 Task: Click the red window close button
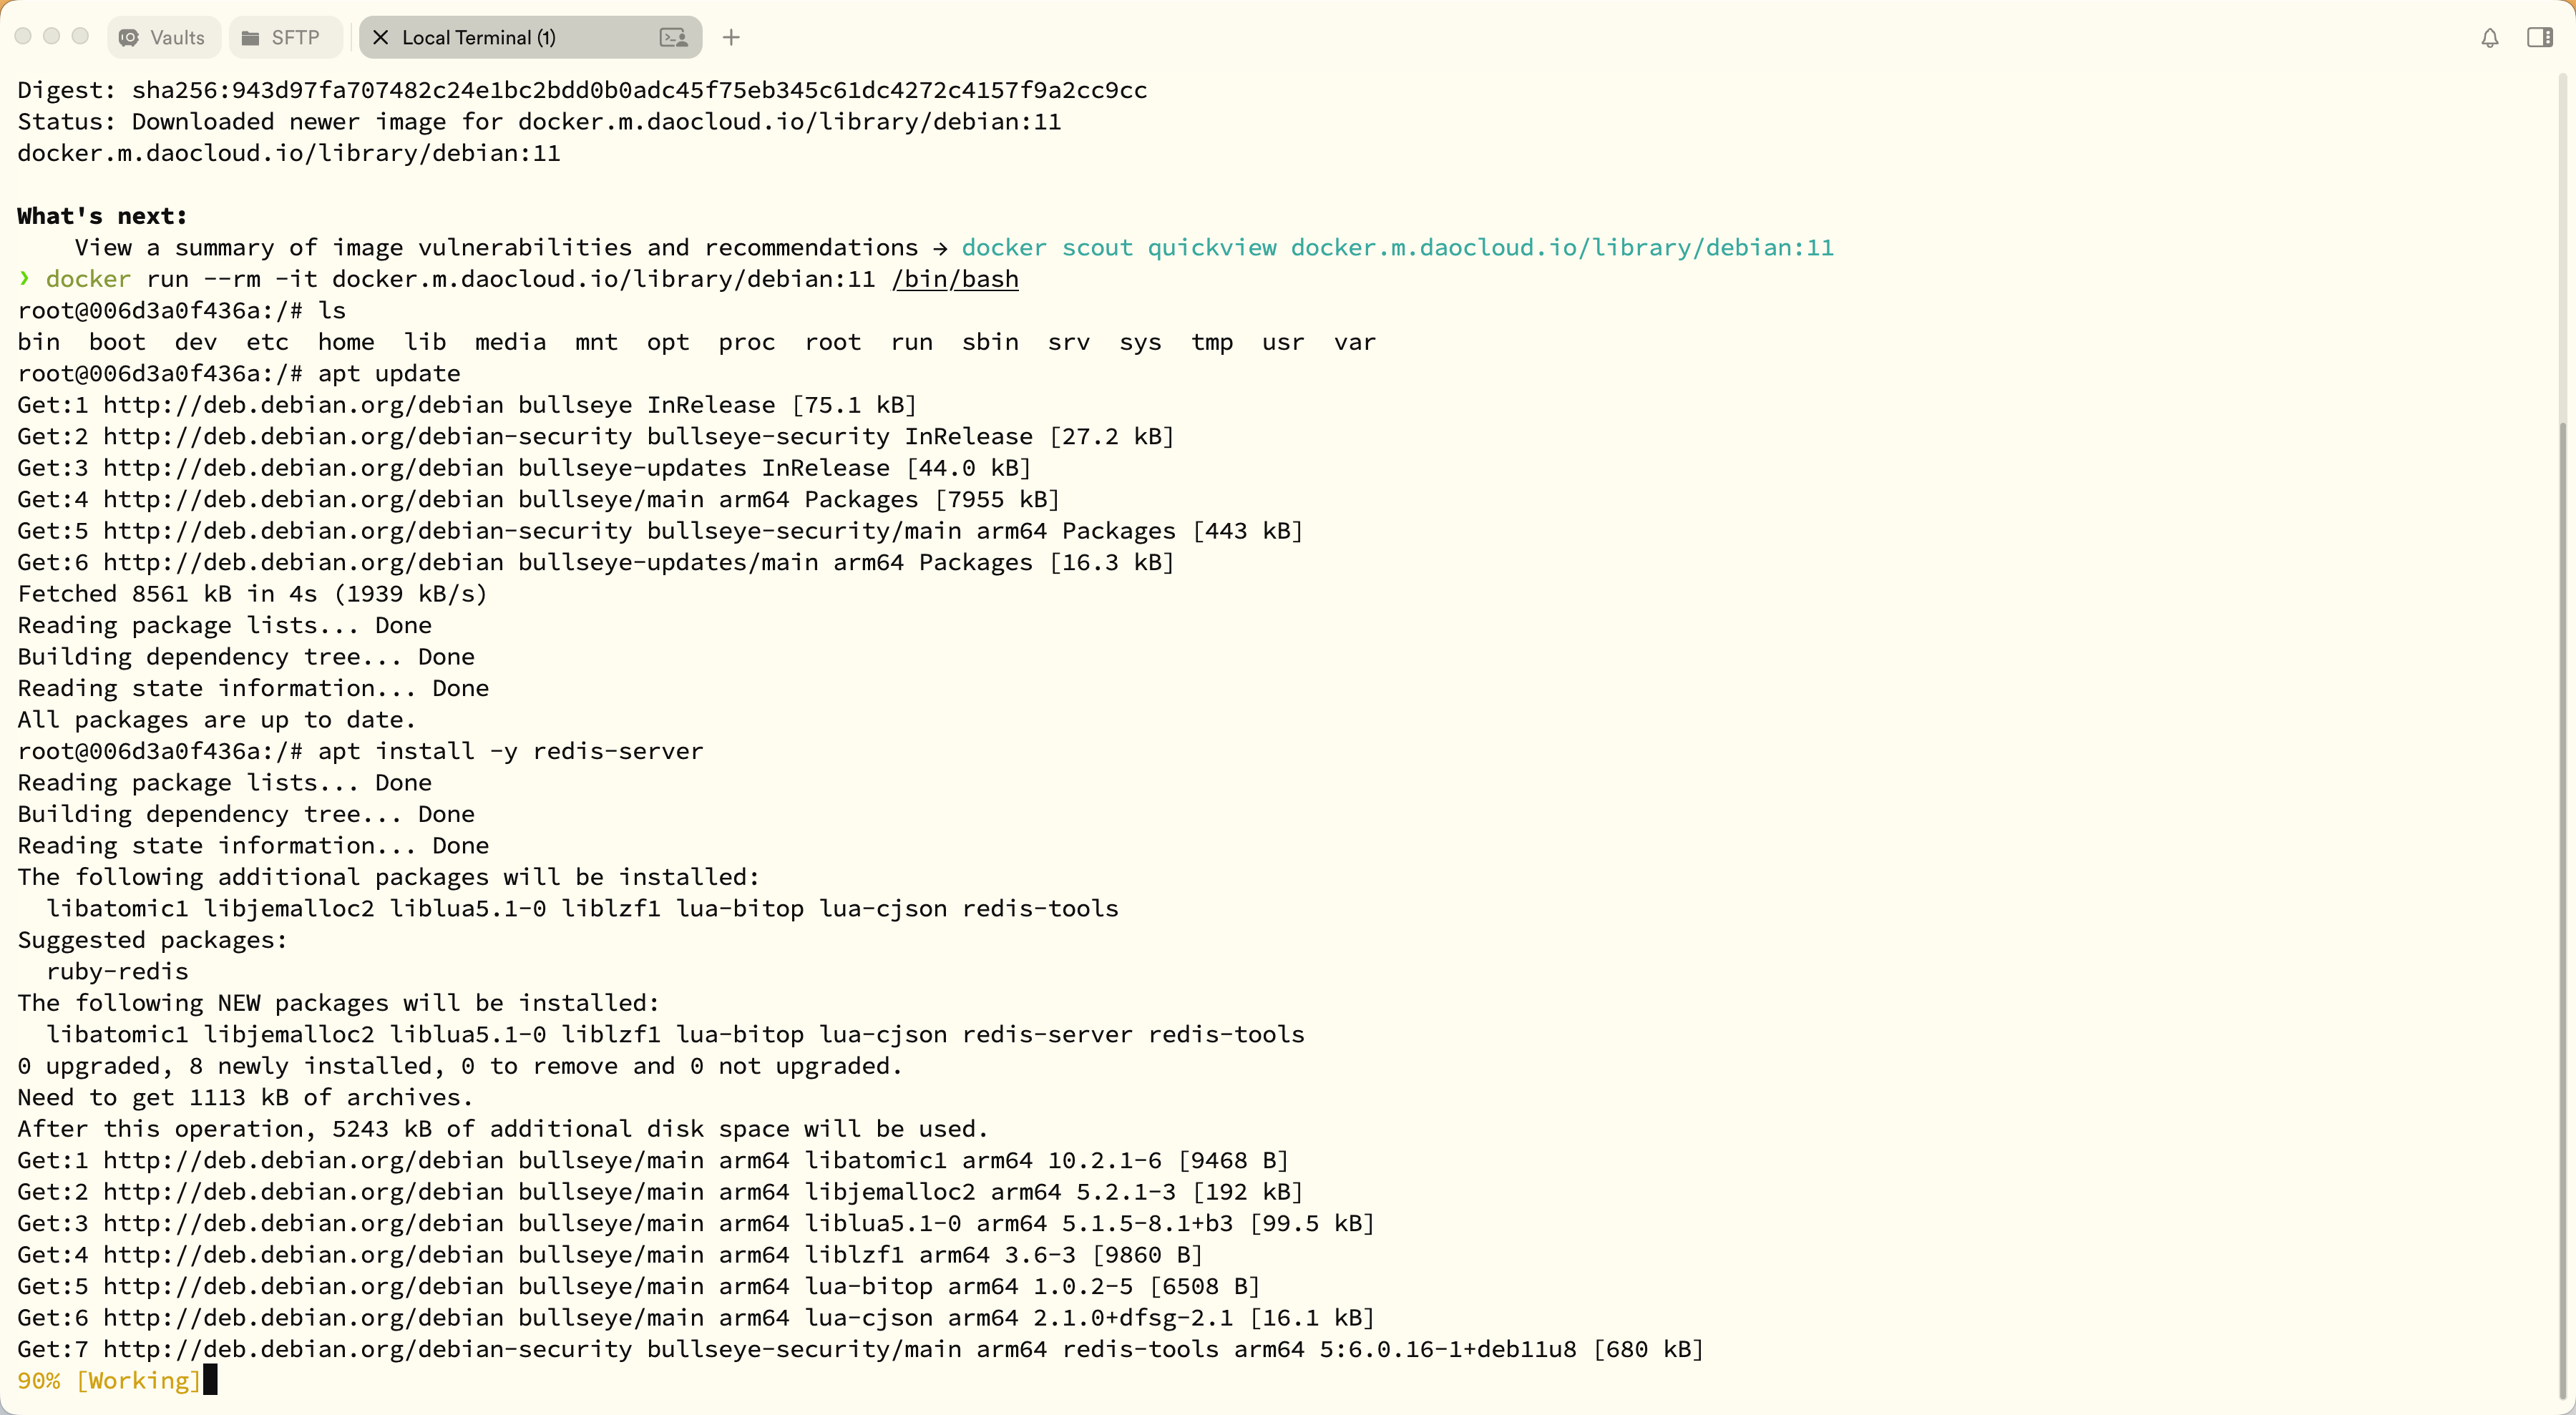click(23, 36)
